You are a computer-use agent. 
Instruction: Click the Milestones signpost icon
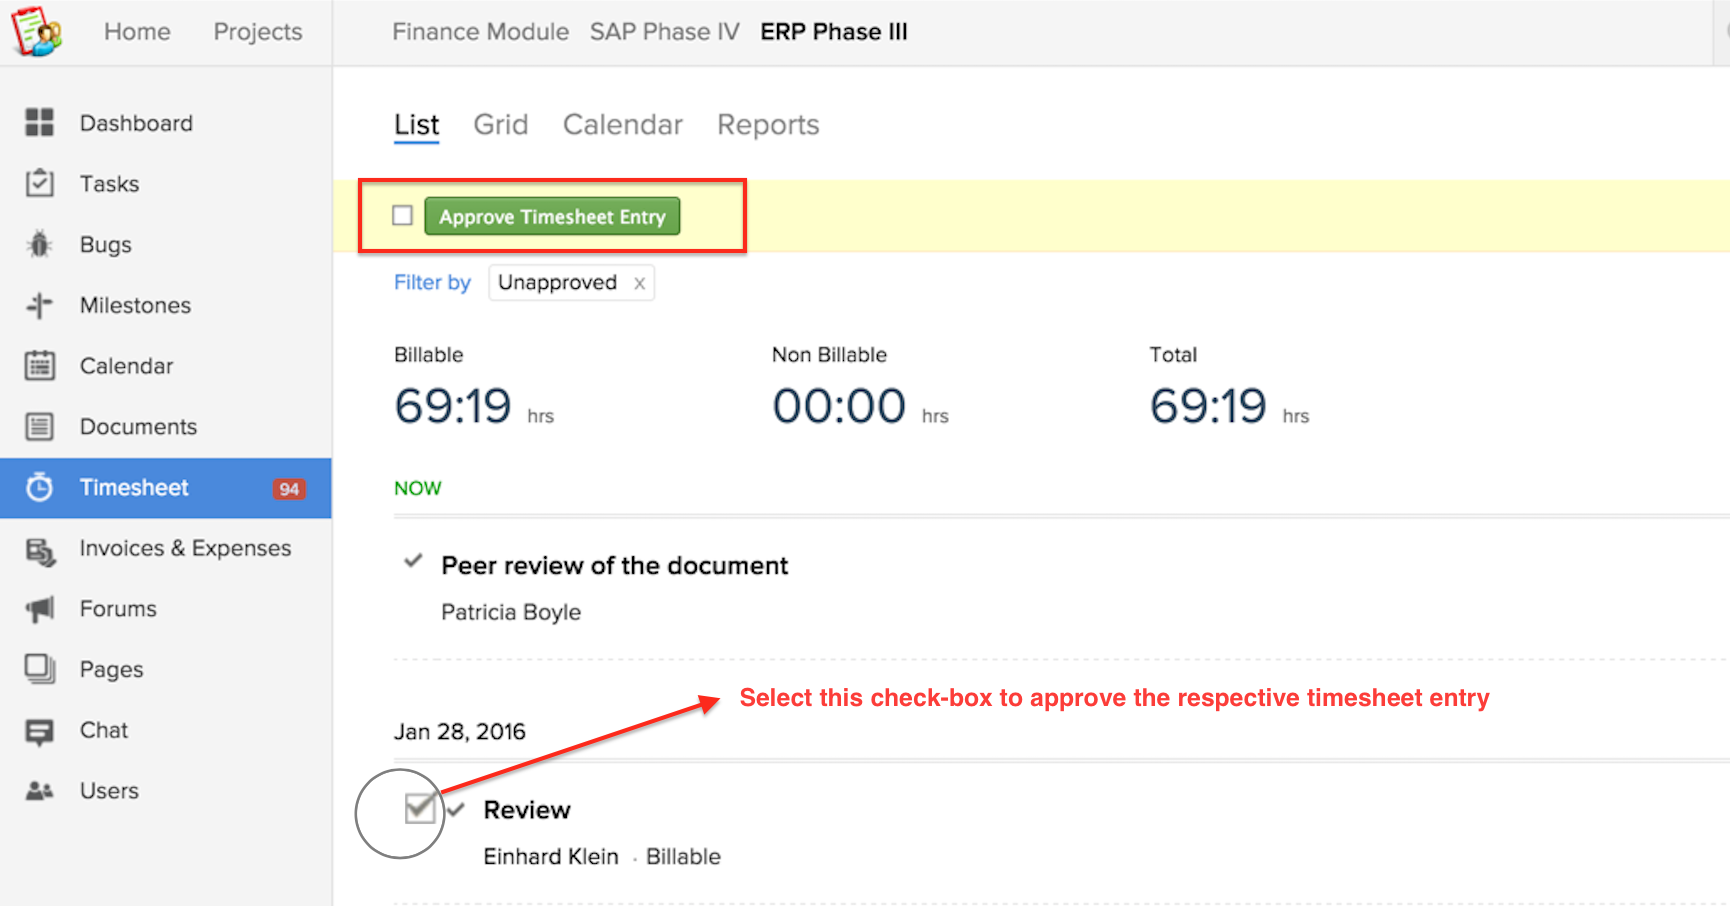click(x=40, y=305)
